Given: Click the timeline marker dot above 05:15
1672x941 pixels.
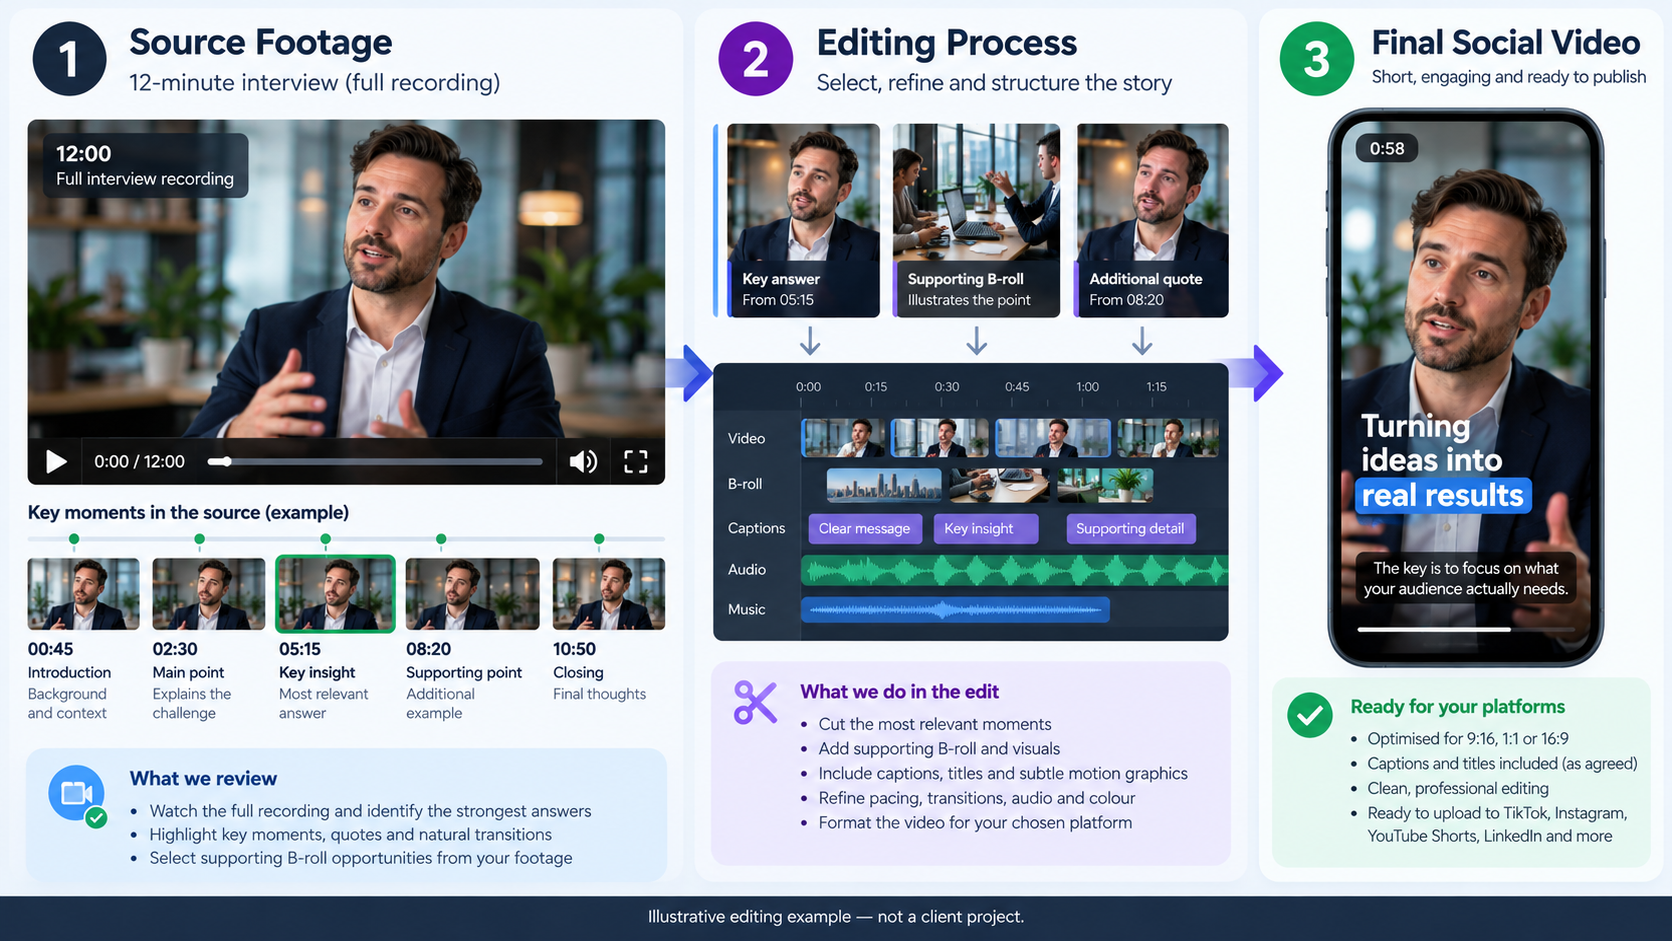Looking at the screenshot, I should coord(325,539).
